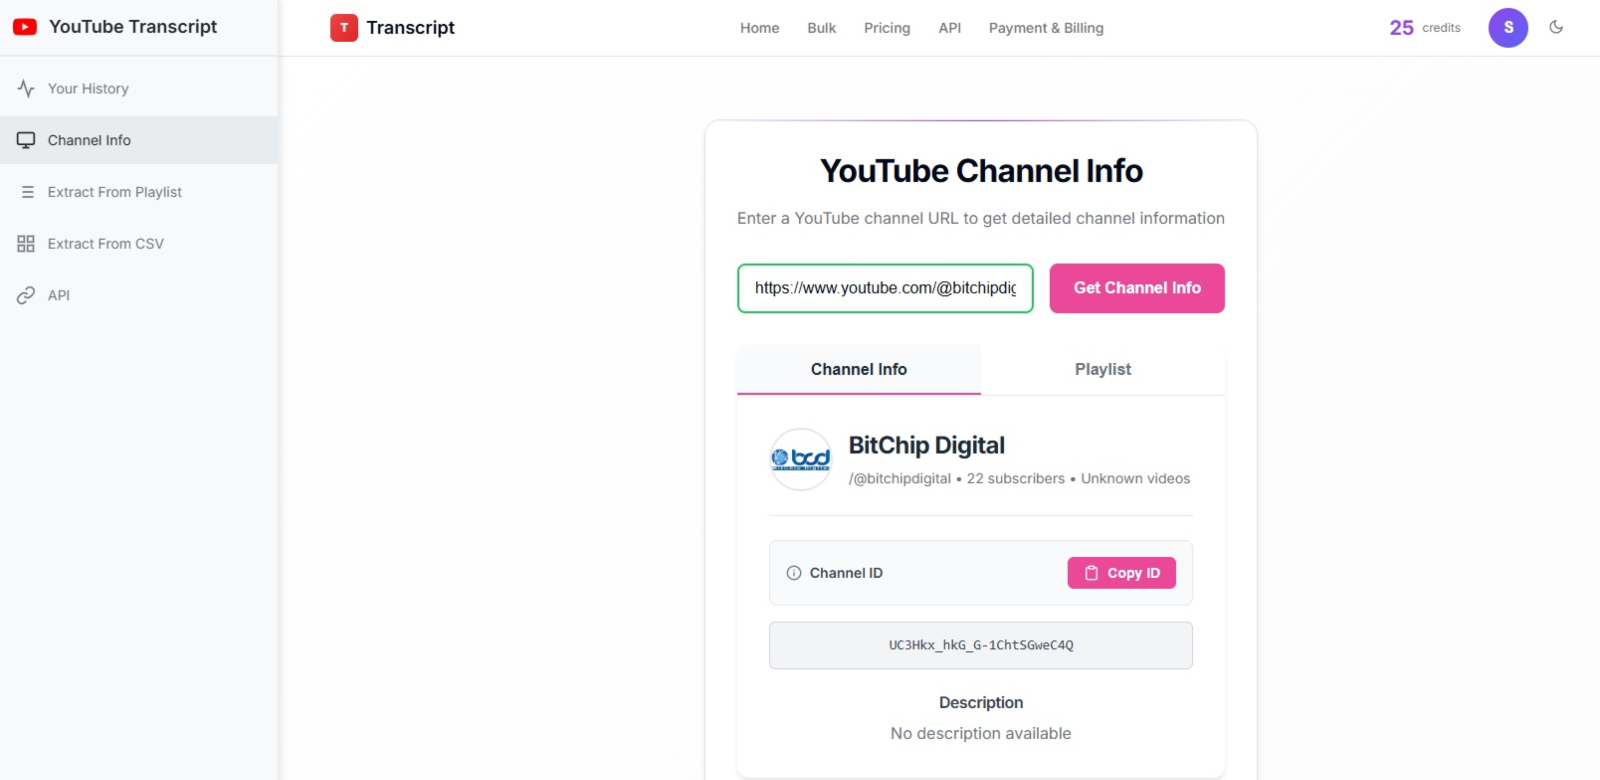Screen dimensions: 1600x780
Task: Go to Home in top navigation
Action: point(759,28)
